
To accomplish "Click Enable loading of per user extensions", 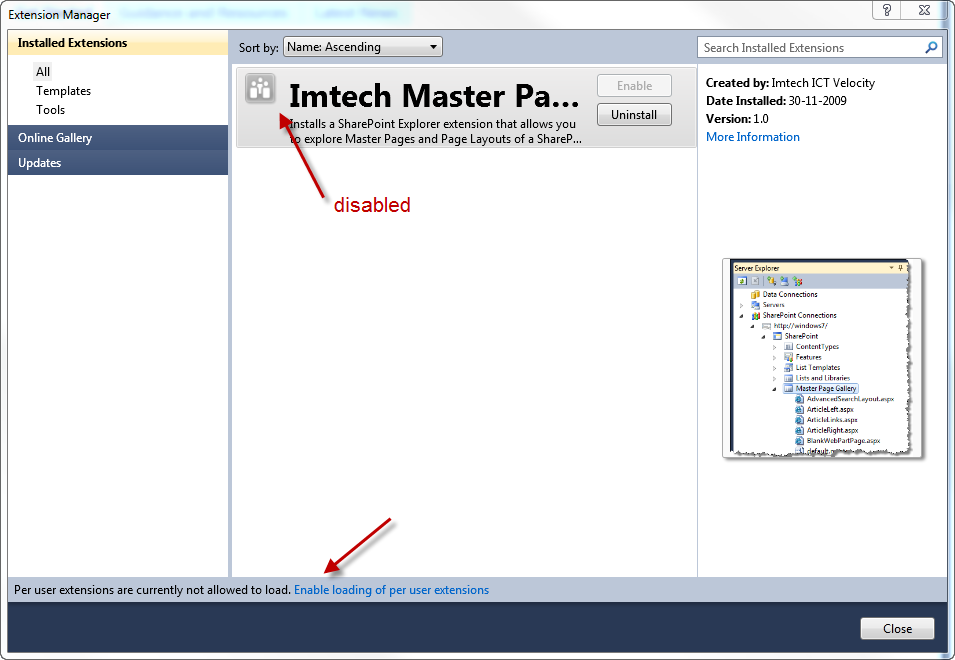I will coord(392,590).
